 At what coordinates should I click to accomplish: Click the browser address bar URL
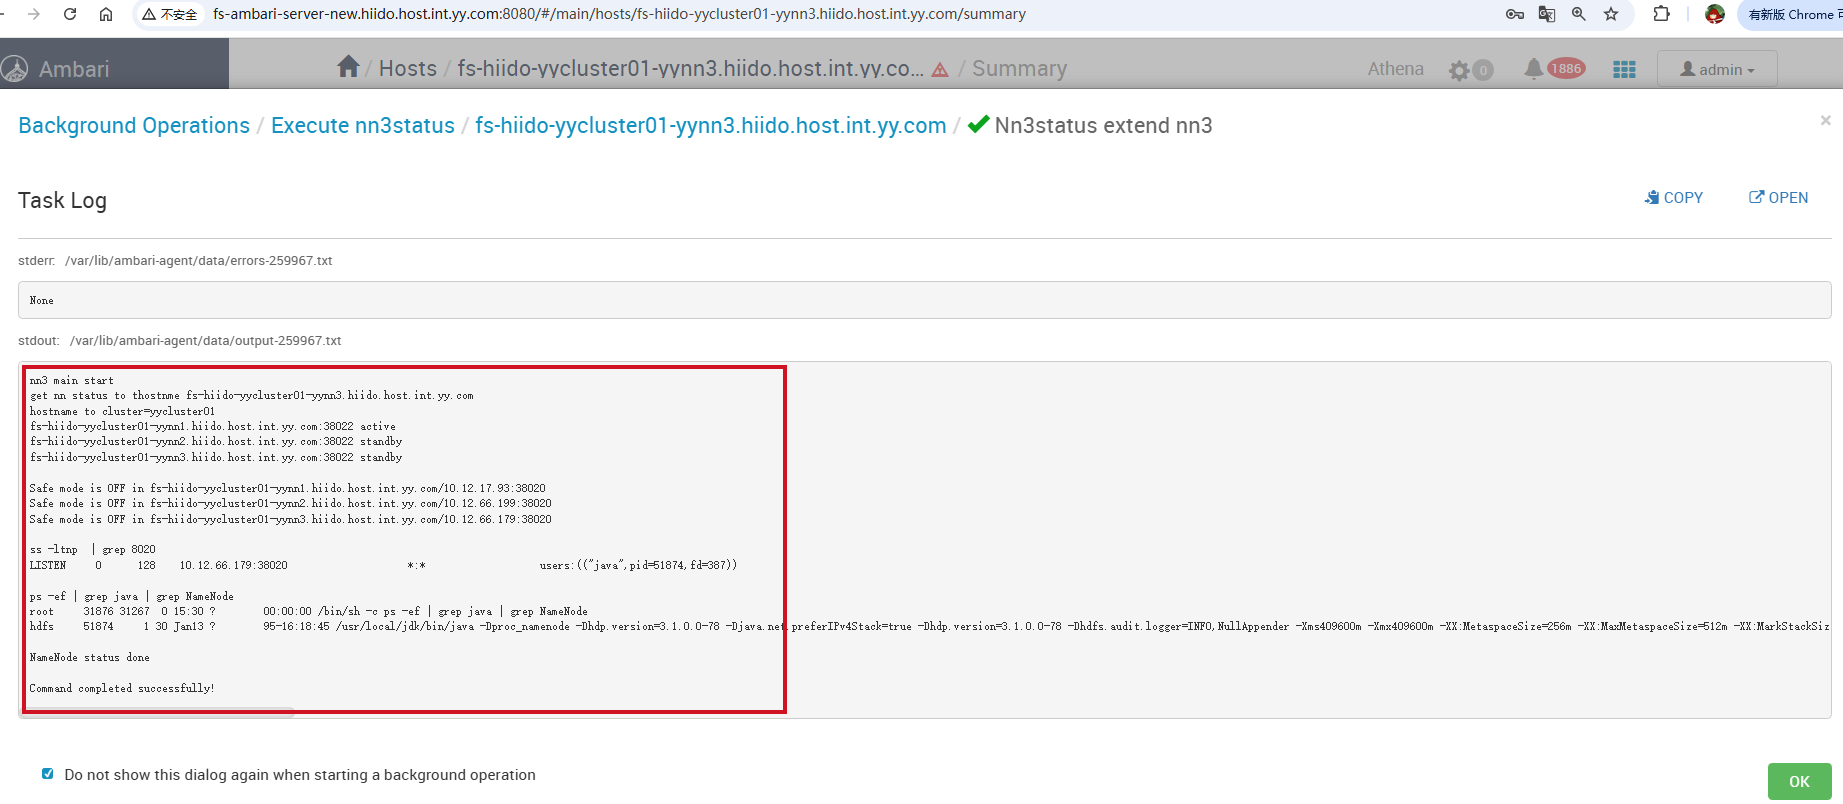click(619, 14)
